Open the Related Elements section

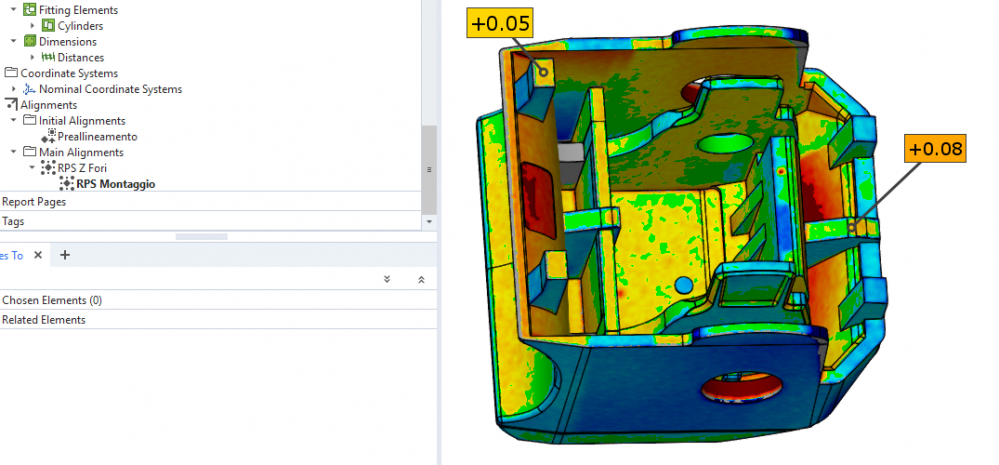219,320
